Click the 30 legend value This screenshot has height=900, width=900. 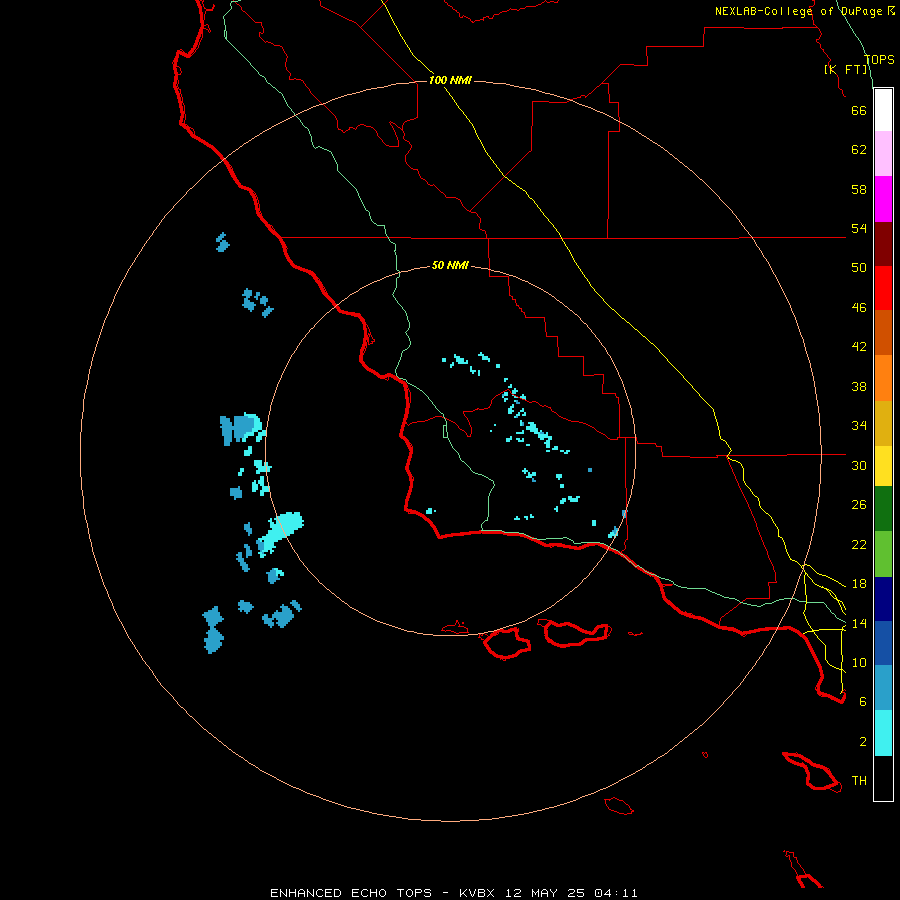pos(859,465)
